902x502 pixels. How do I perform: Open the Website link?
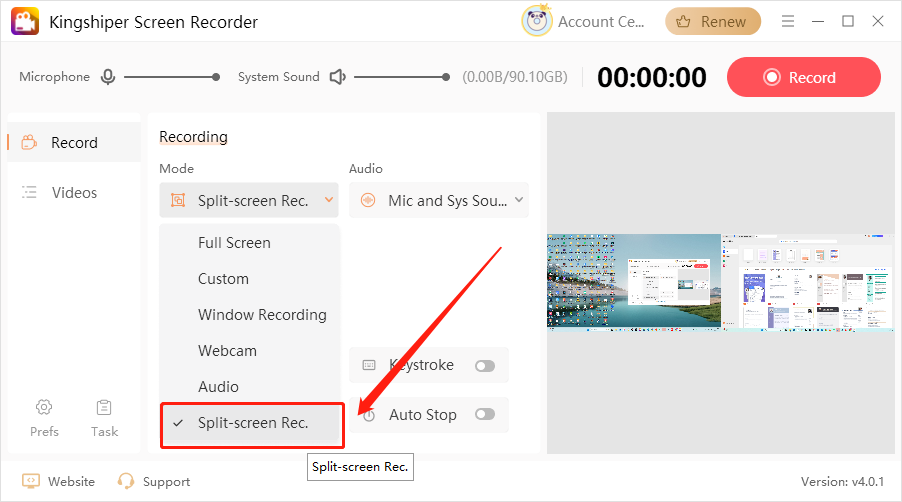click(71, 481)
